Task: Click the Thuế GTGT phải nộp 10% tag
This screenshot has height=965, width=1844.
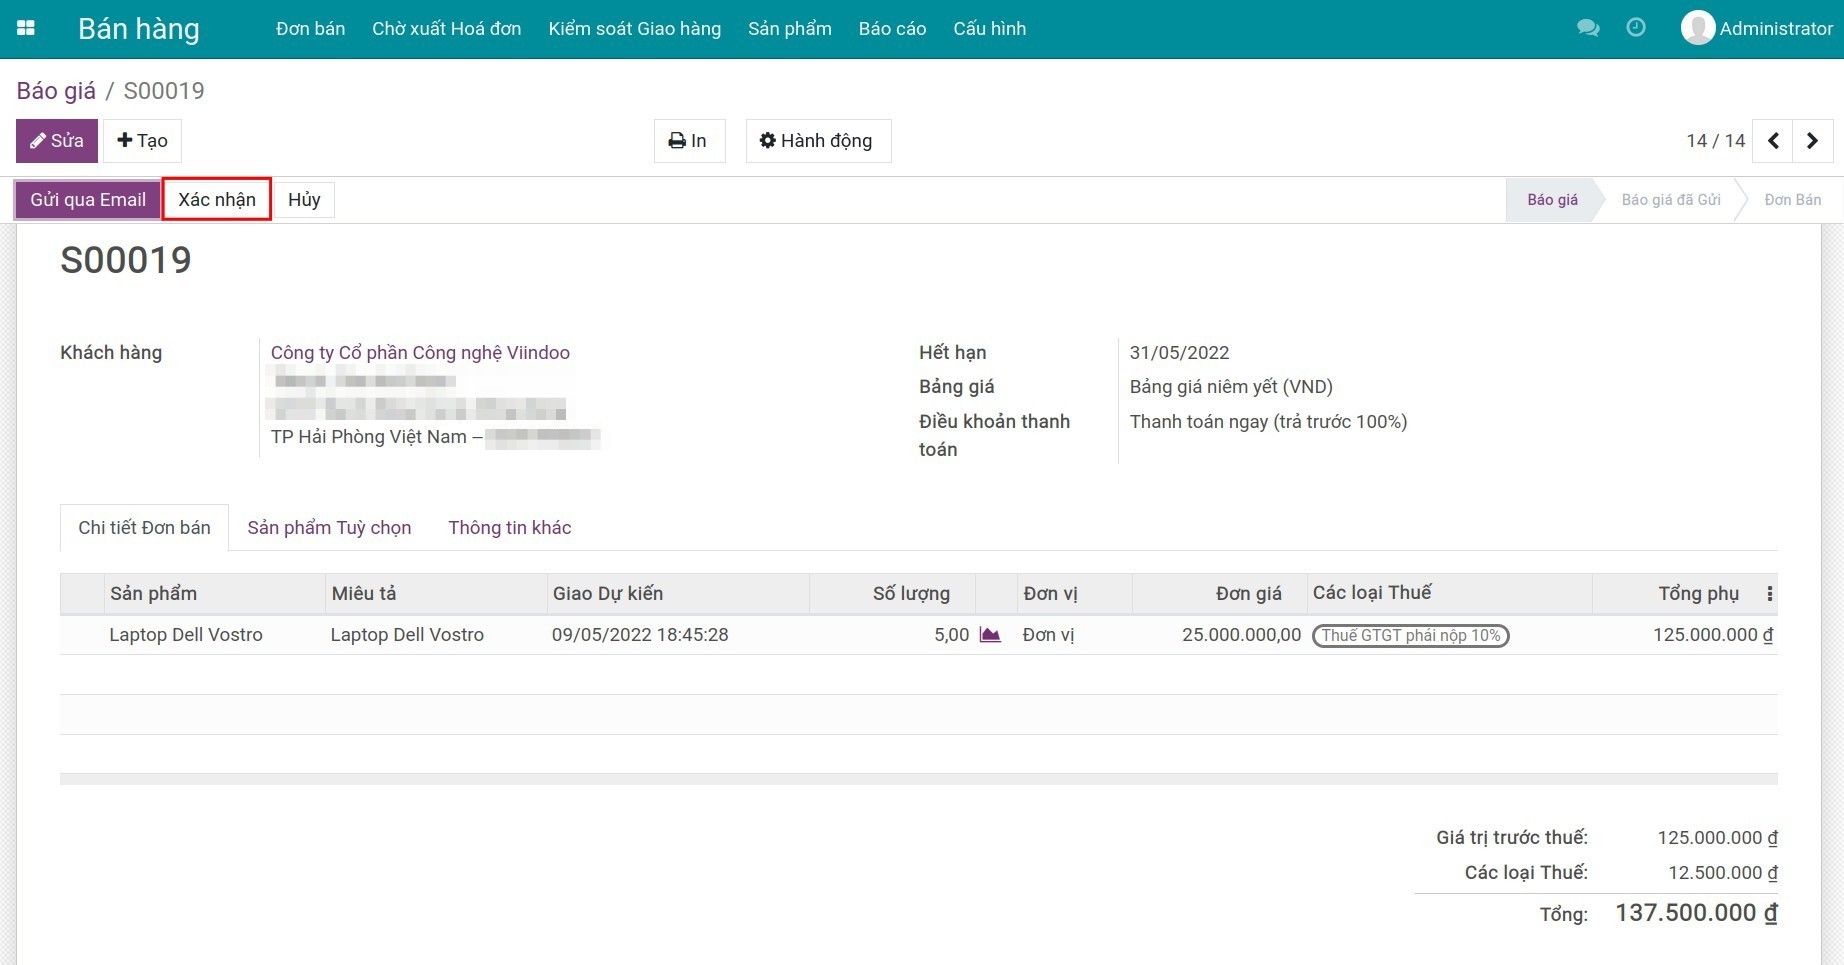Action: (1410, 636)
